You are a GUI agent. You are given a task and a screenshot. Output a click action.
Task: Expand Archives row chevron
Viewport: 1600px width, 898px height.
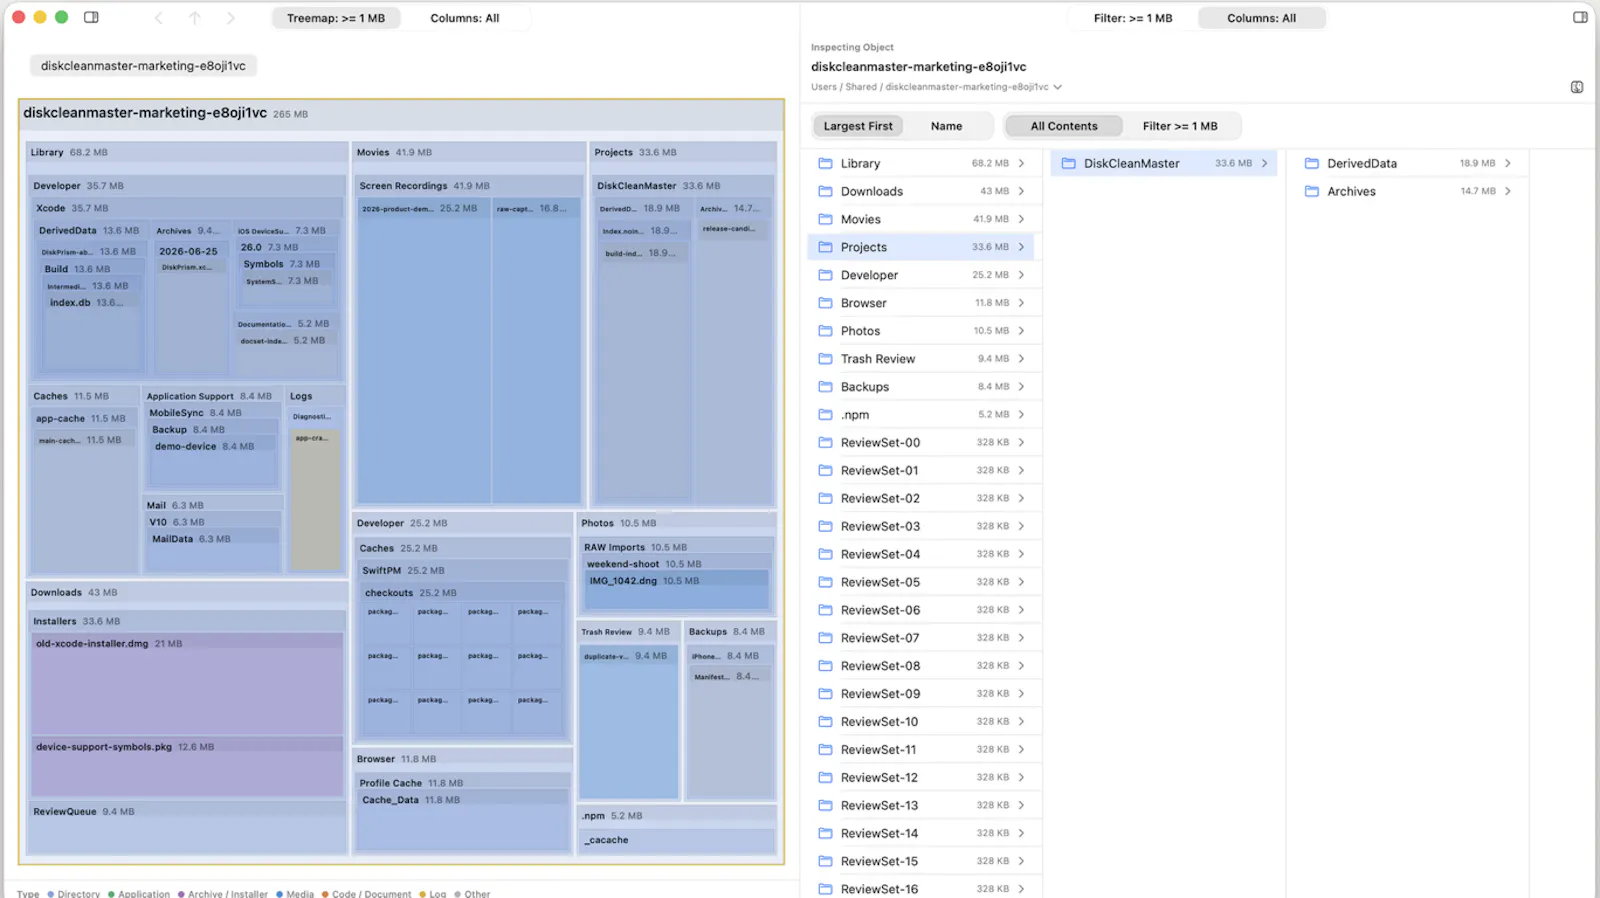click(1508, 191)
